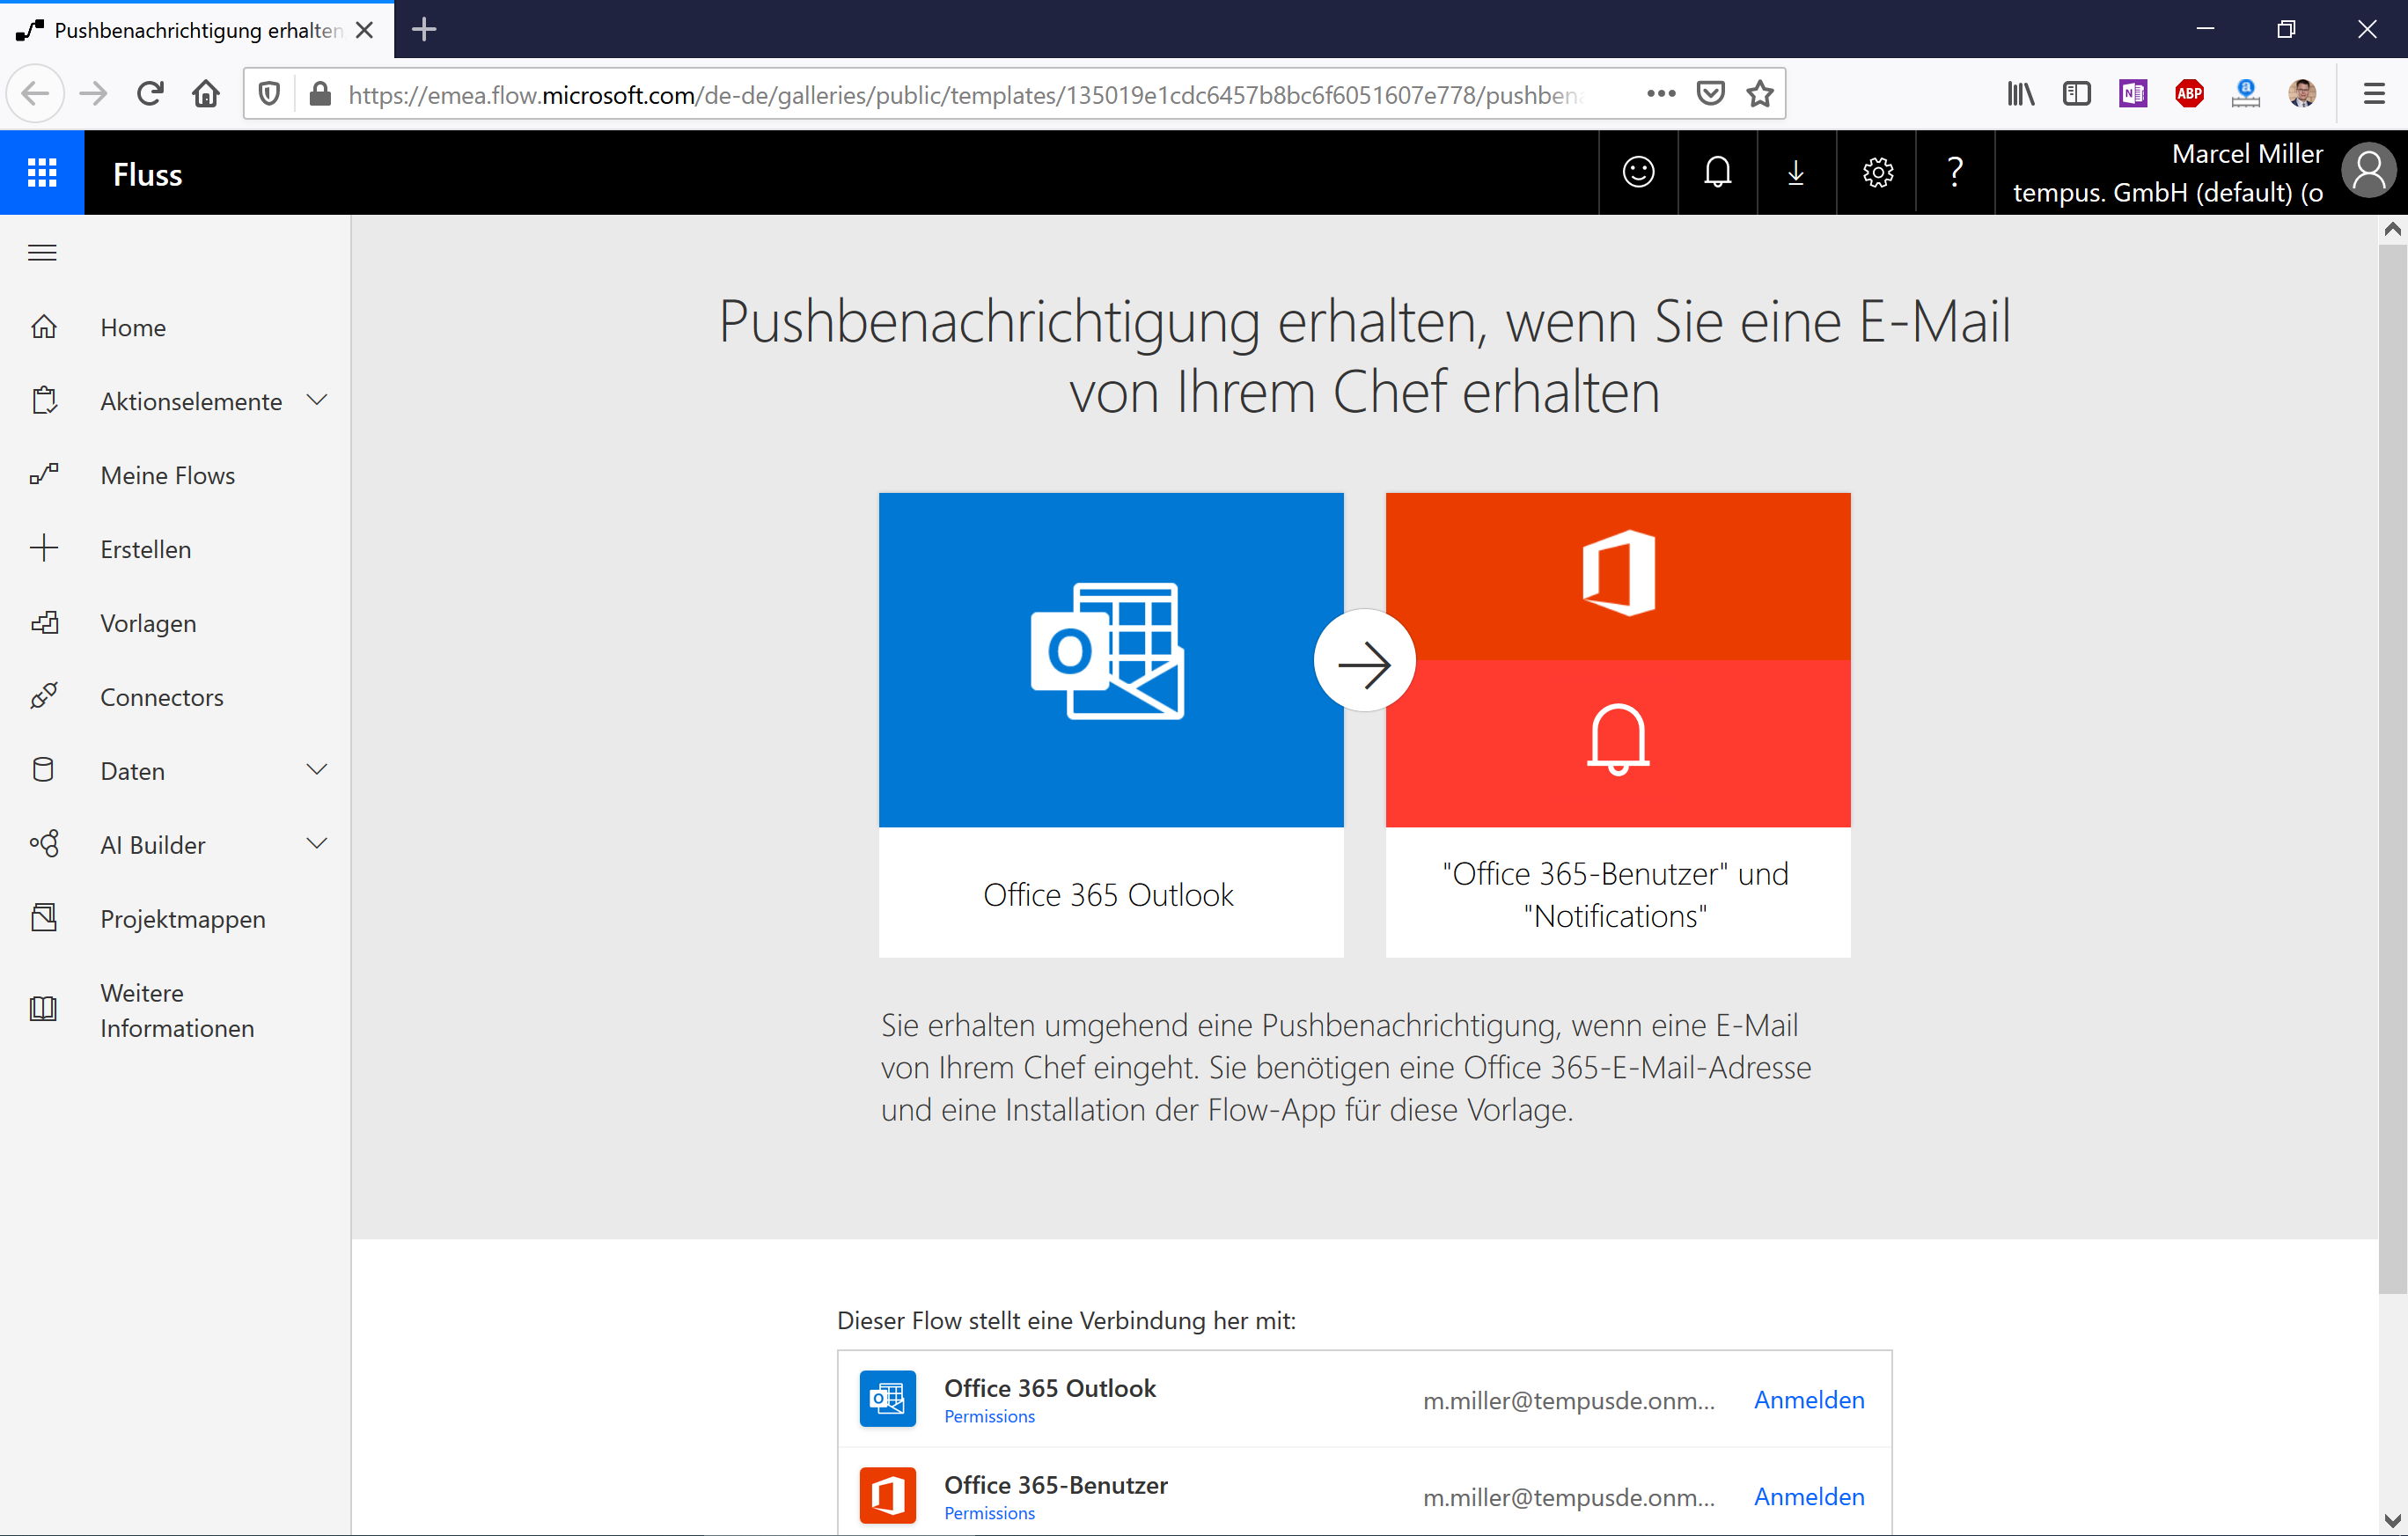
Task: Reload the page in browser toolbar
Action: (150, 94)
